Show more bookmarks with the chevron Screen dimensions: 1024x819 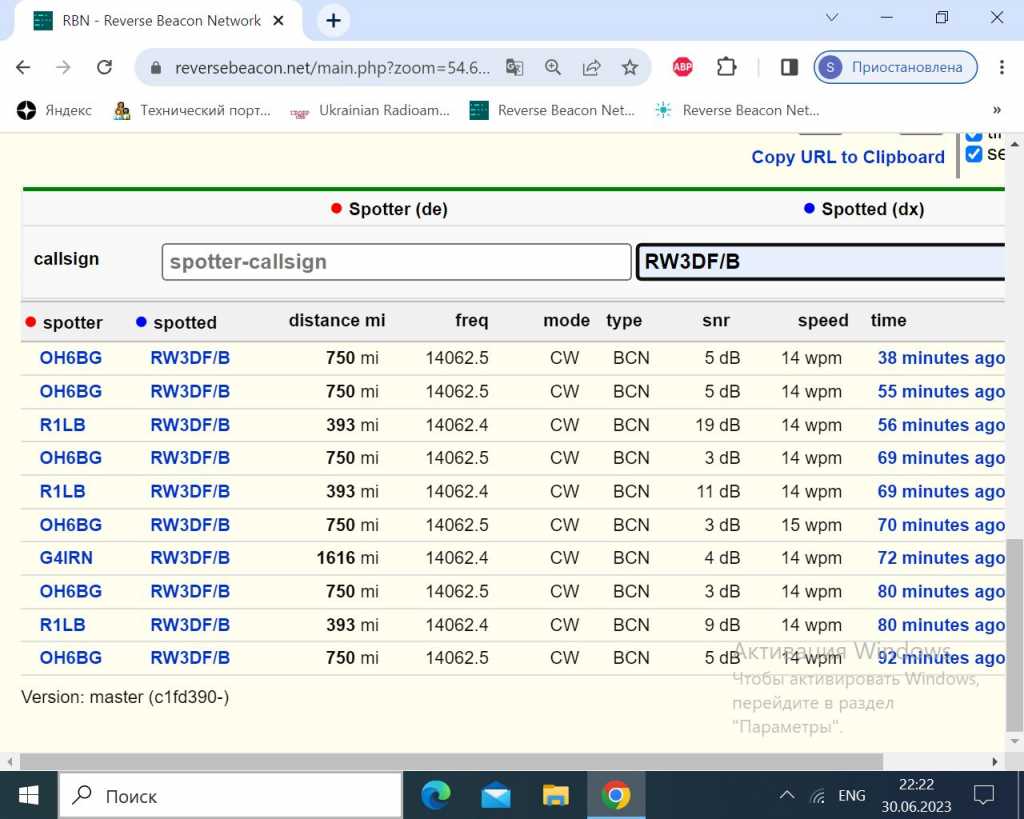(997, 110)
